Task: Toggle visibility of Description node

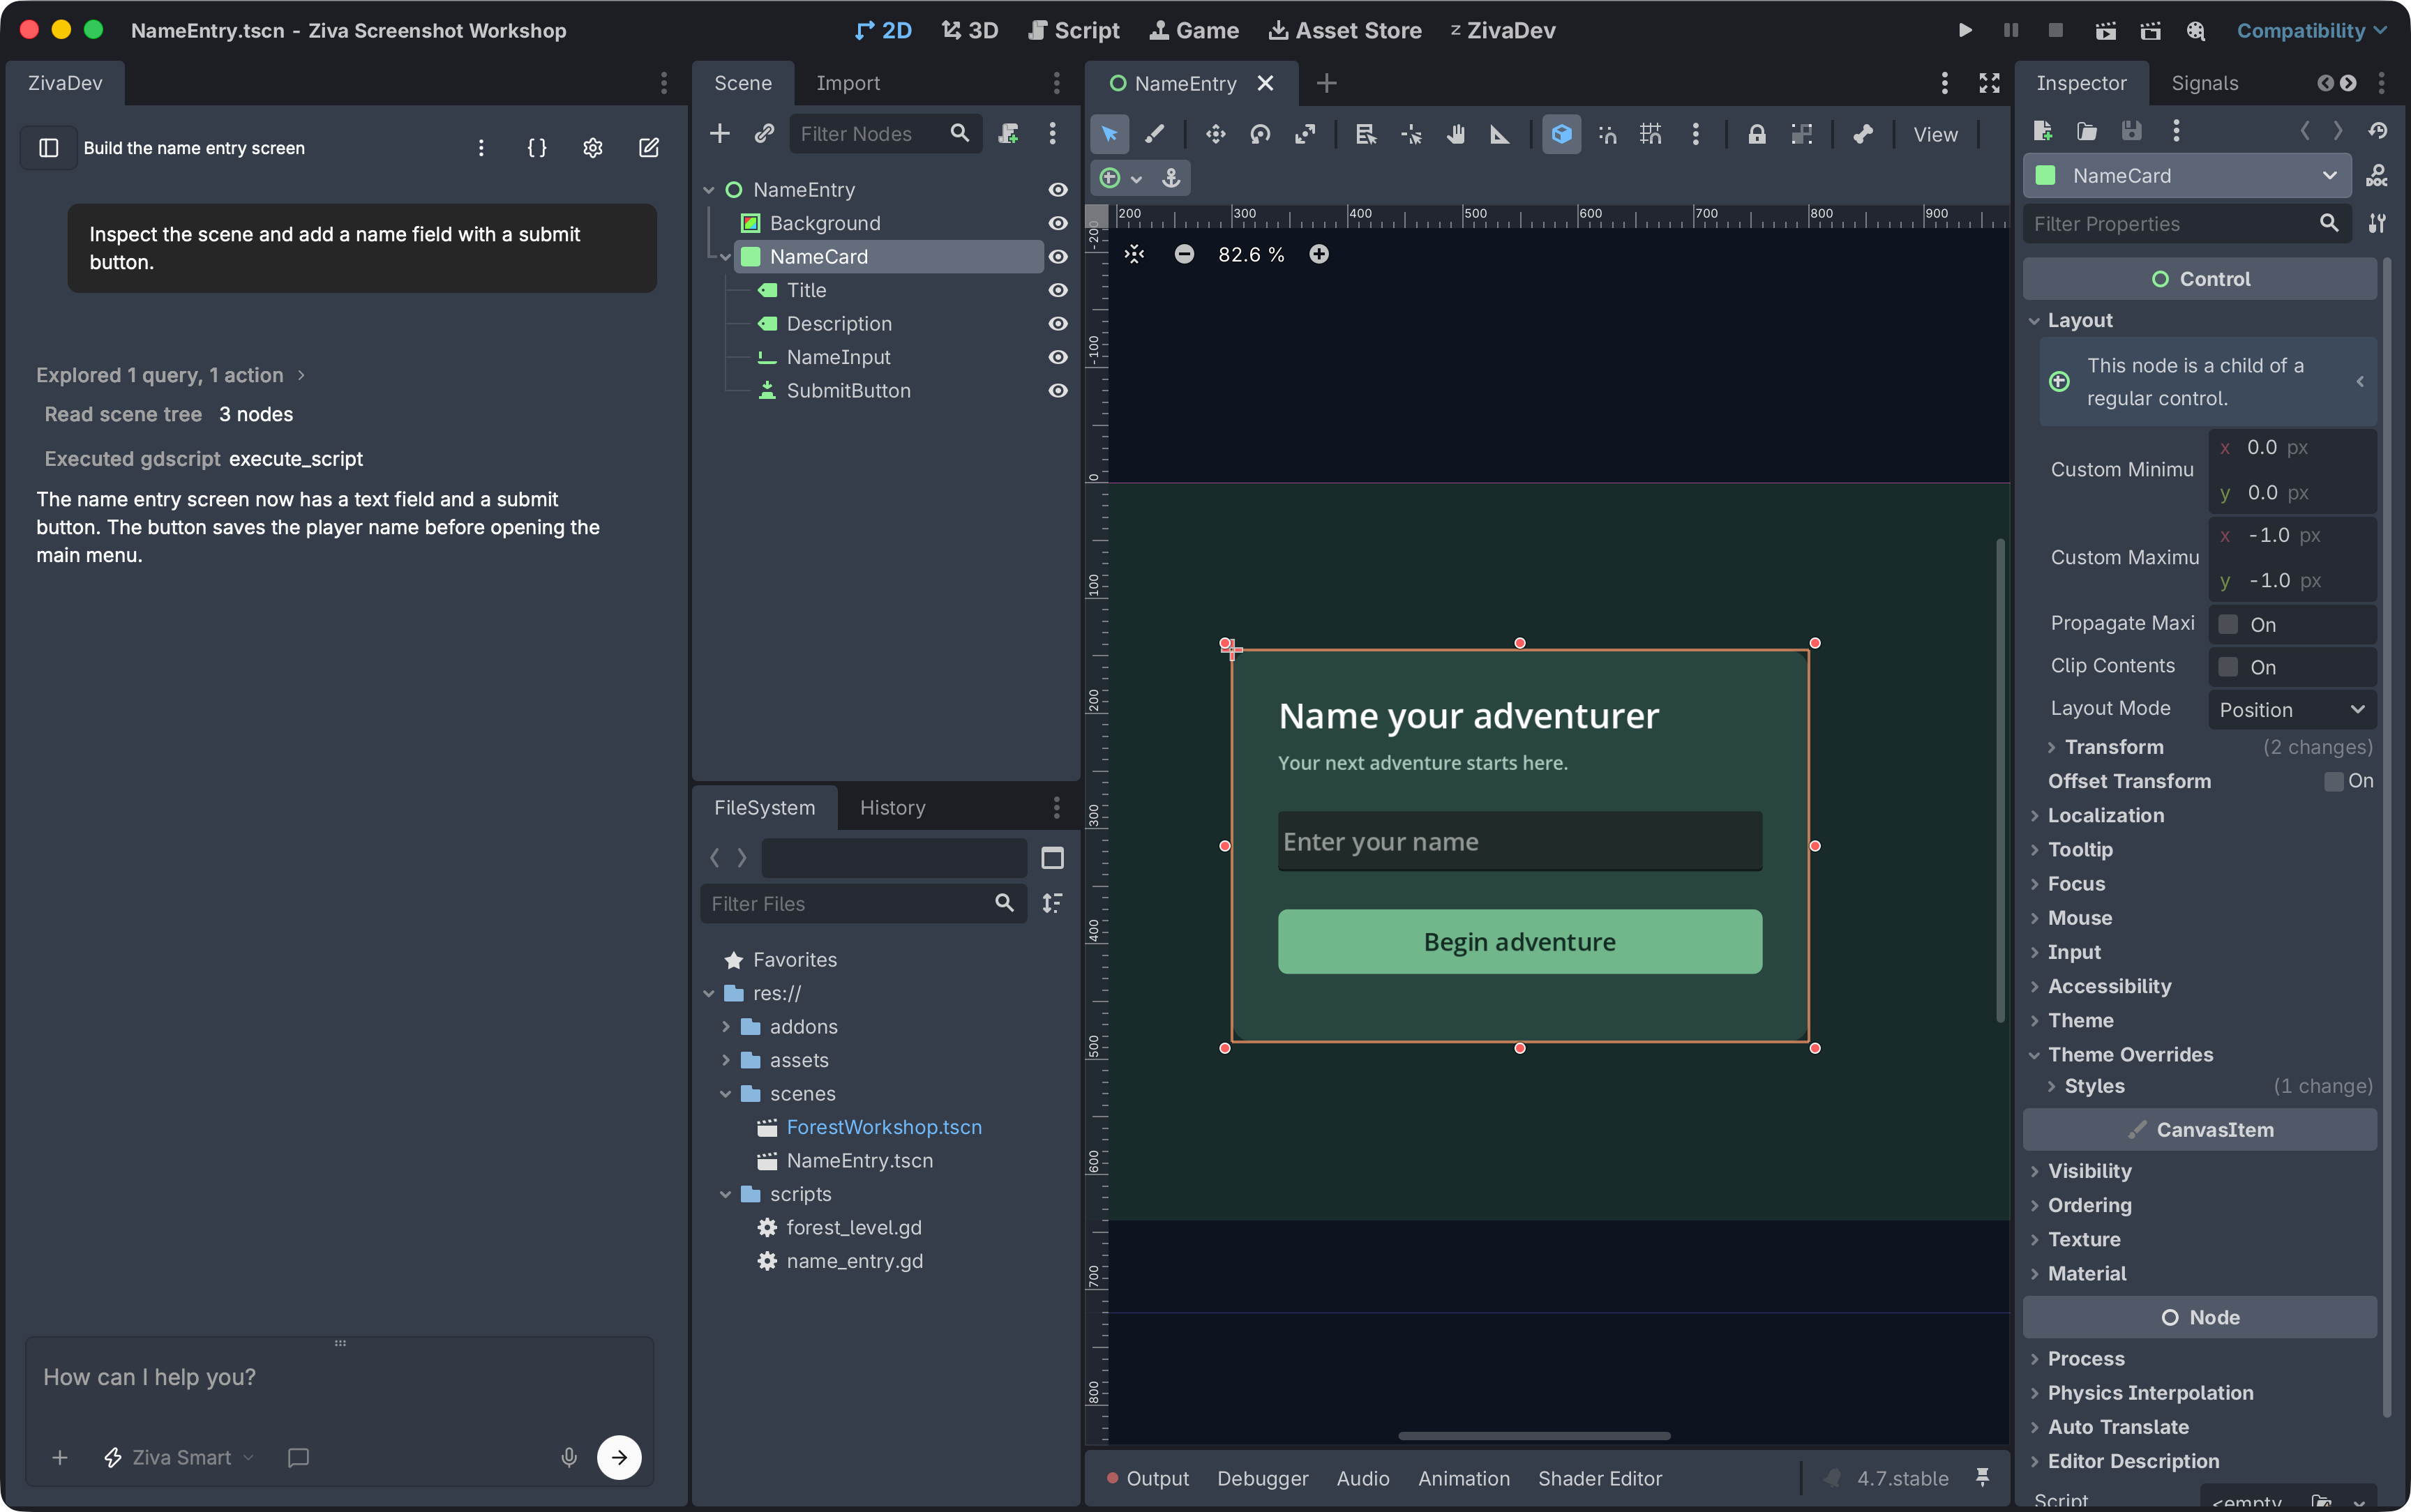Action: (x=1058, y=324)
